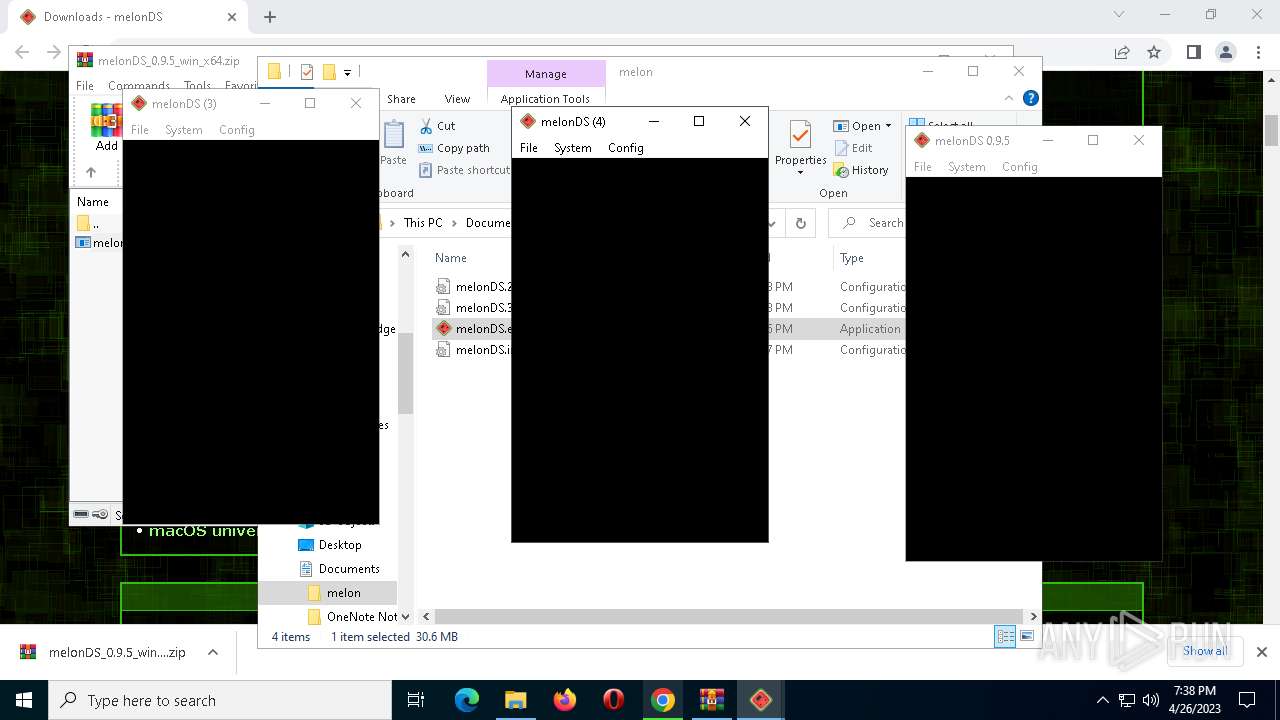The height and width of the screenshot is (720, 1280).
Task: Click the Properties checkmark icon in ribbon
Action: tap(800, 135)
